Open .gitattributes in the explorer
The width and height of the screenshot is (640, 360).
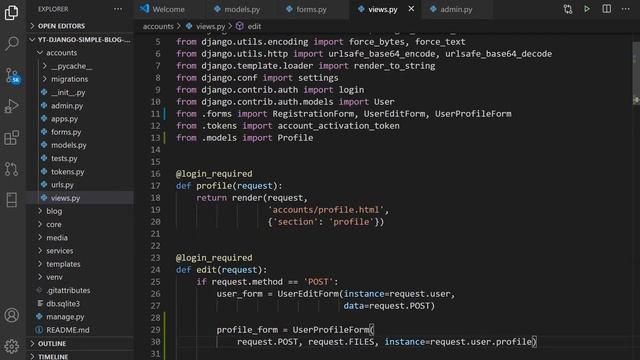click(x=80, y=290)
